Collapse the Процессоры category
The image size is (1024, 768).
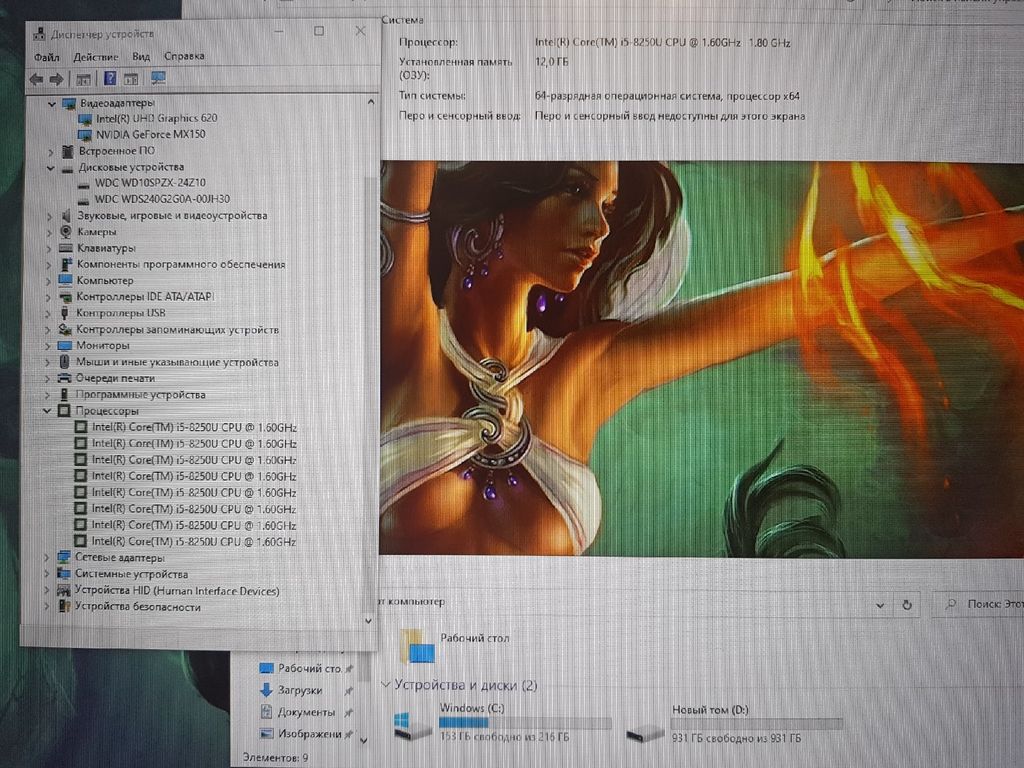tap(47, 411)
